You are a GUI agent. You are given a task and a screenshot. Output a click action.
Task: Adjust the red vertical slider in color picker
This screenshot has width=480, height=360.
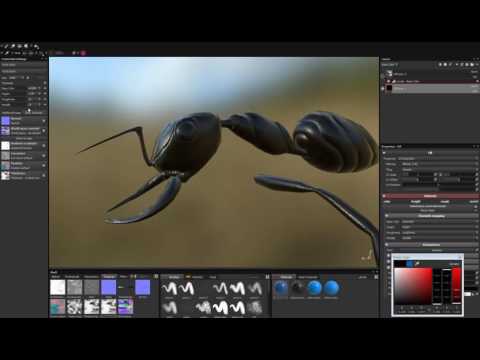(456, 286)
